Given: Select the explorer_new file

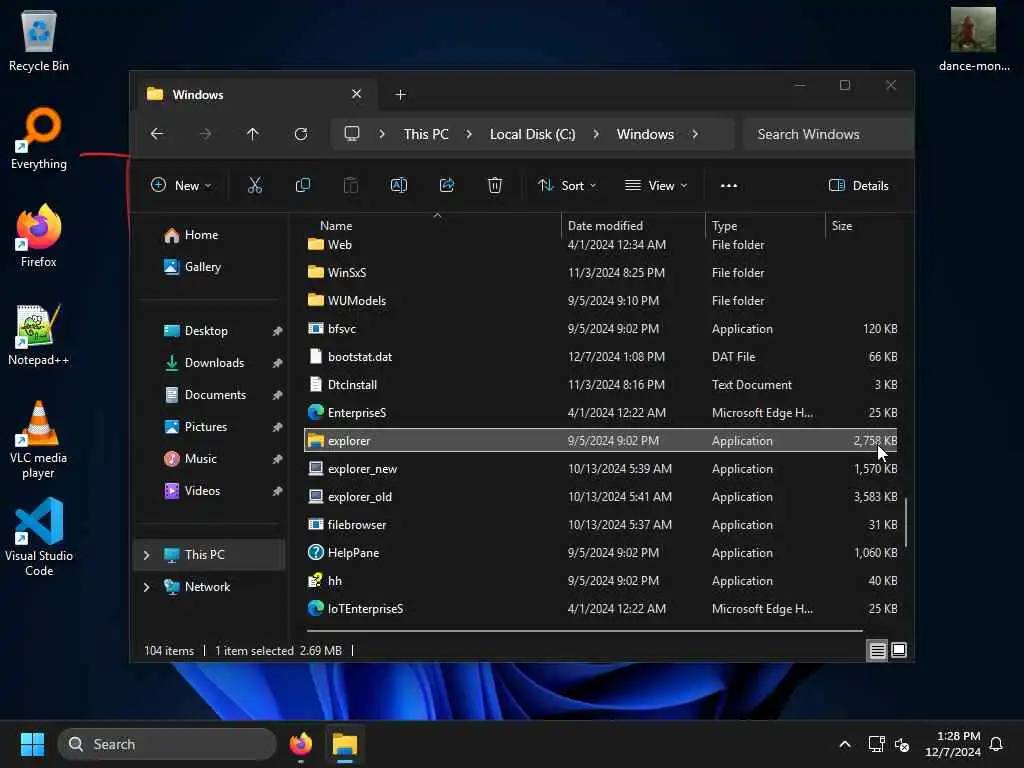Looking at the screenshot, I should pos(601,469).
